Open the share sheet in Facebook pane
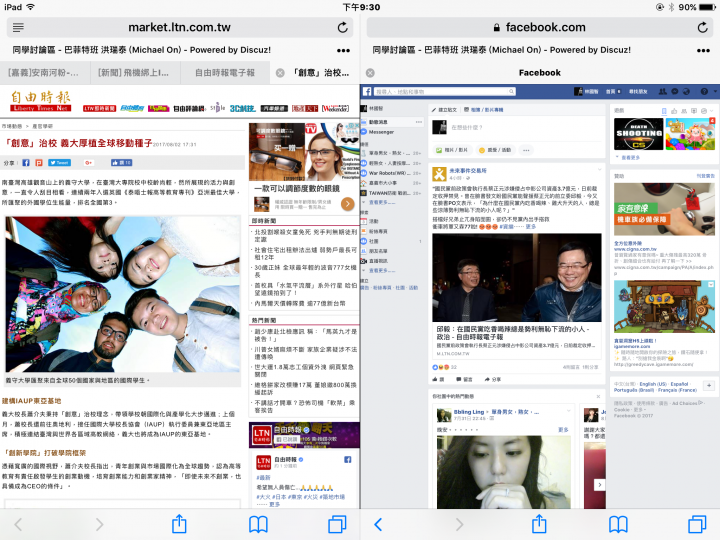Image resolution: width=720 pixels, height=540 pixels. point(539,523)
